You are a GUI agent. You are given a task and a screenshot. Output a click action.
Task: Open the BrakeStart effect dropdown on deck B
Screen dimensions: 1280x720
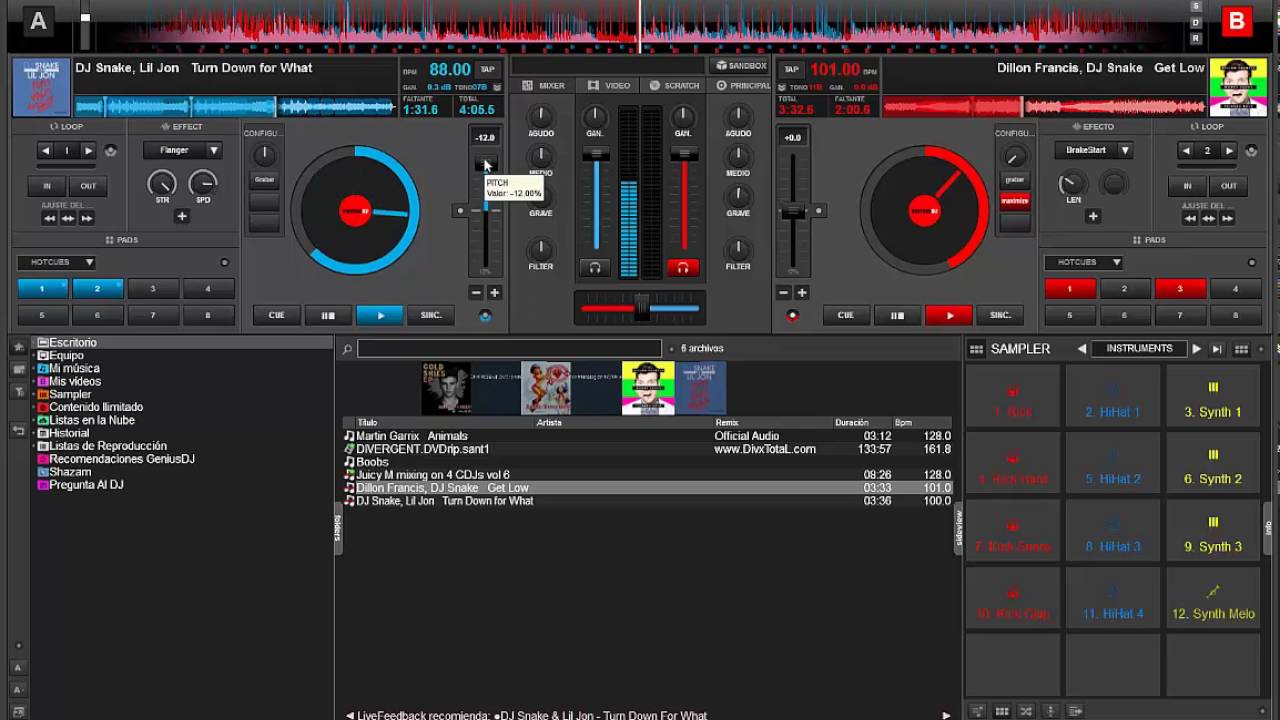point(1093,150)
